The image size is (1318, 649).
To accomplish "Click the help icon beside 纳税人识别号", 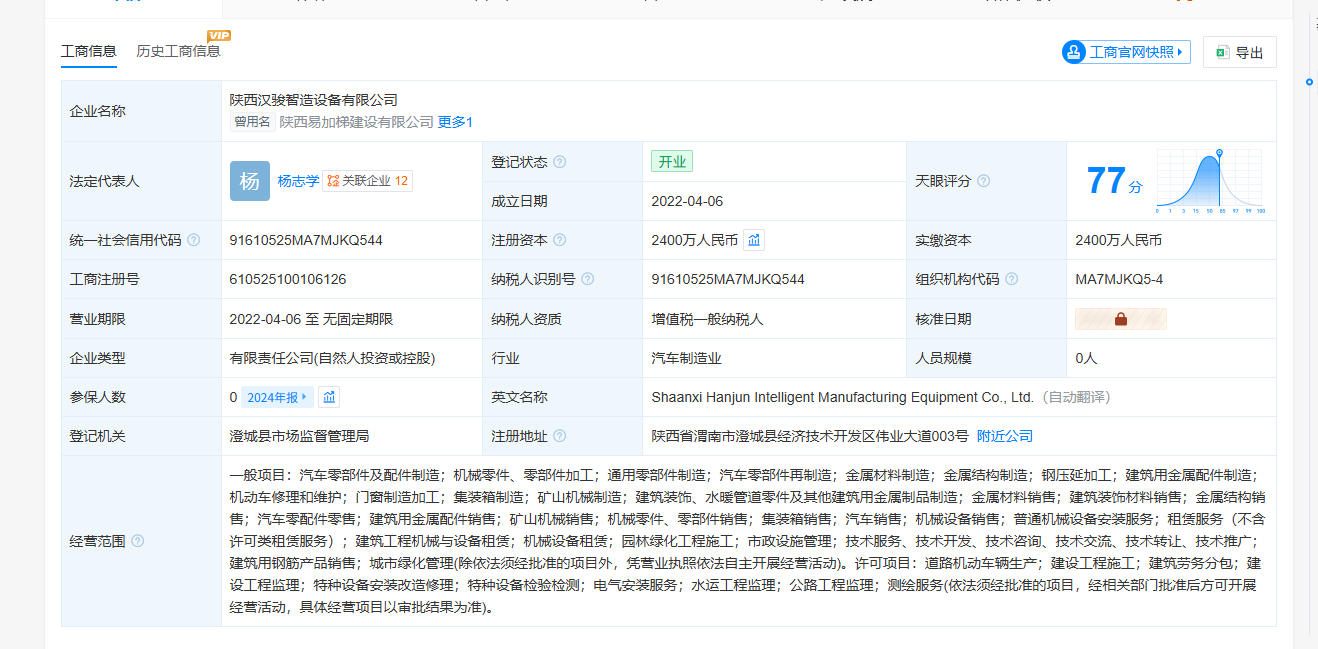I will 588,280.
